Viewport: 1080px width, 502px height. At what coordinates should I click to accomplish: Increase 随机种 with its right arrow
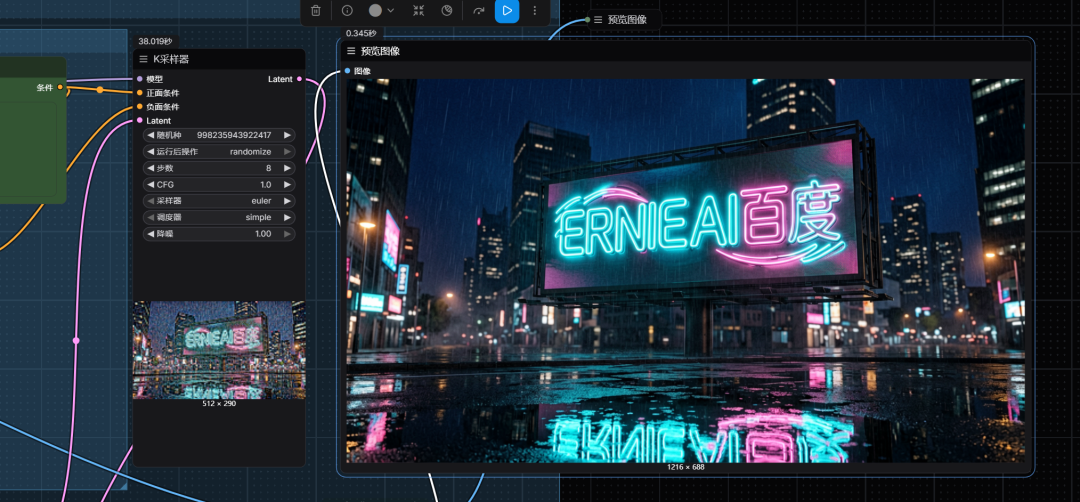pyautogui.click(x=287, y=135)
